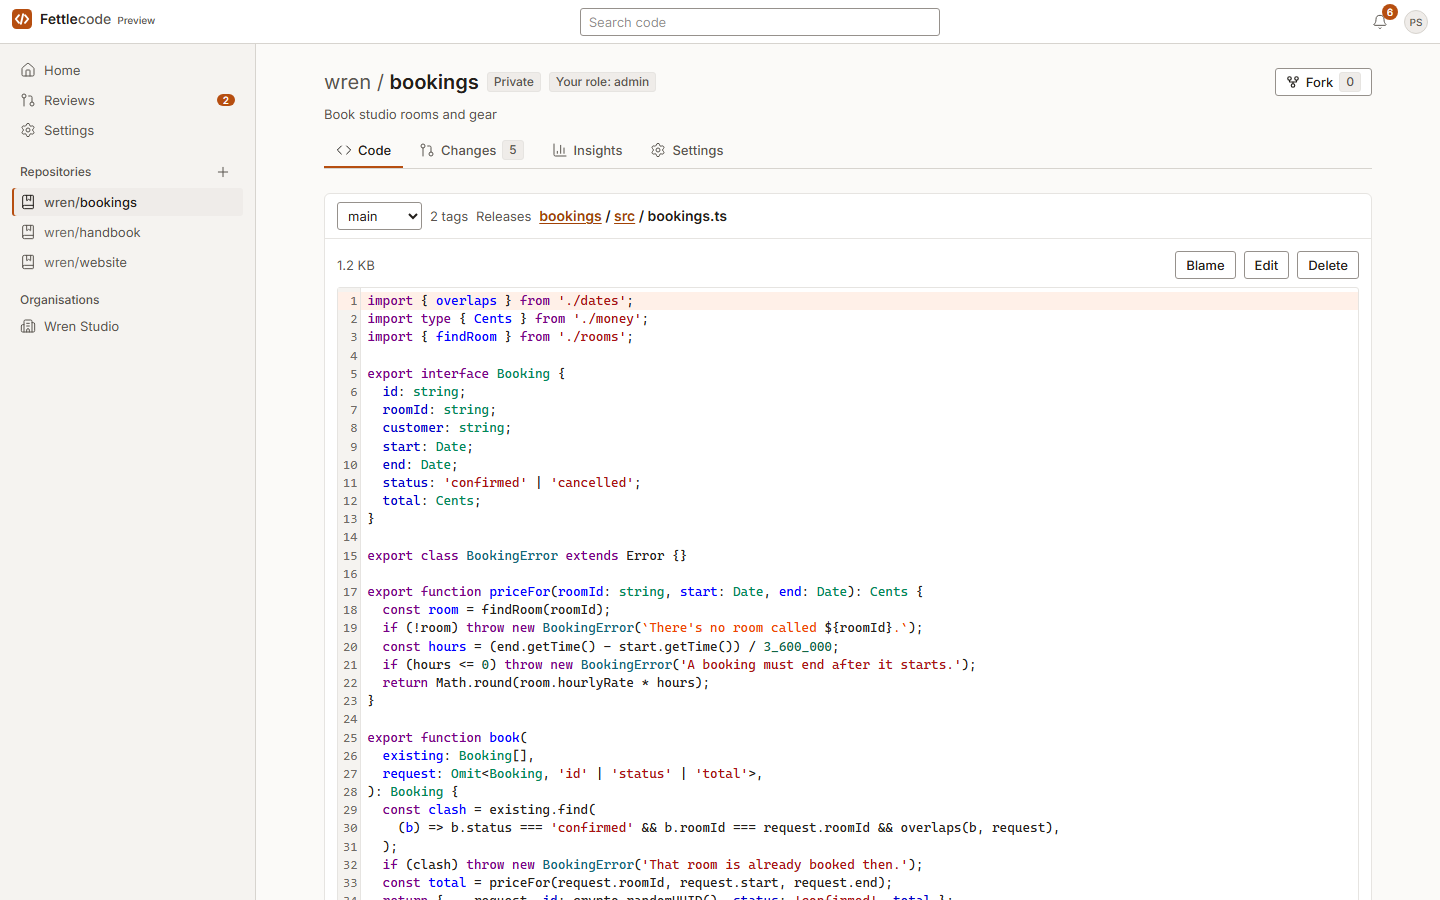Click the sidebar Settings gear icon
This screenshot has height=900, width=1440.
point(28,130)
